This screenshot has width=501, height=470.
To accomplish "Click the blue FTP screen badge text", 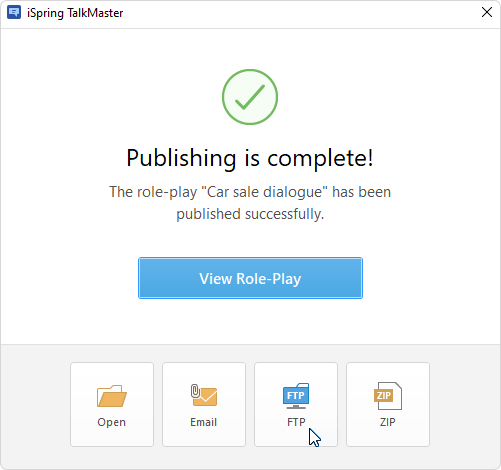I will point(296,395).
